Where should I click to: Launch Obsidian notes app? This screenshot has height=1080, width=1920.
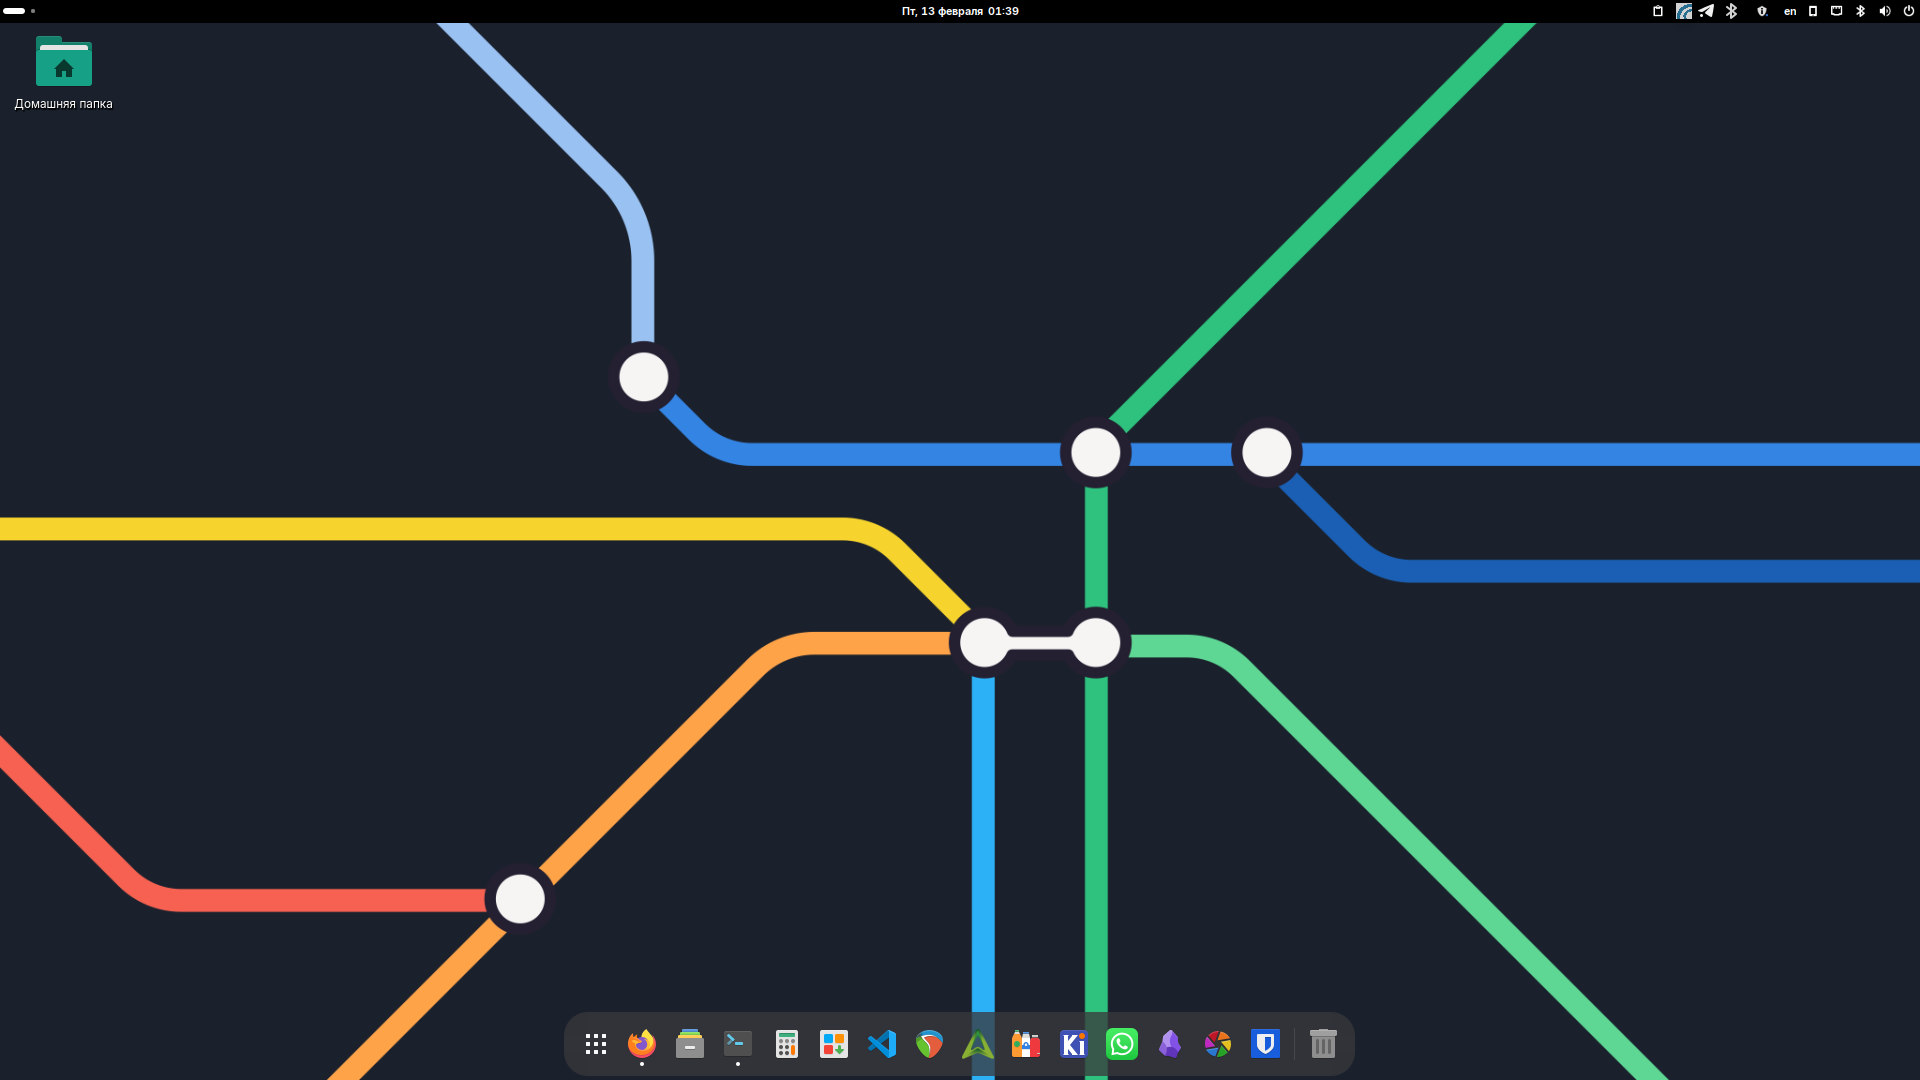pos(1170,1044)
